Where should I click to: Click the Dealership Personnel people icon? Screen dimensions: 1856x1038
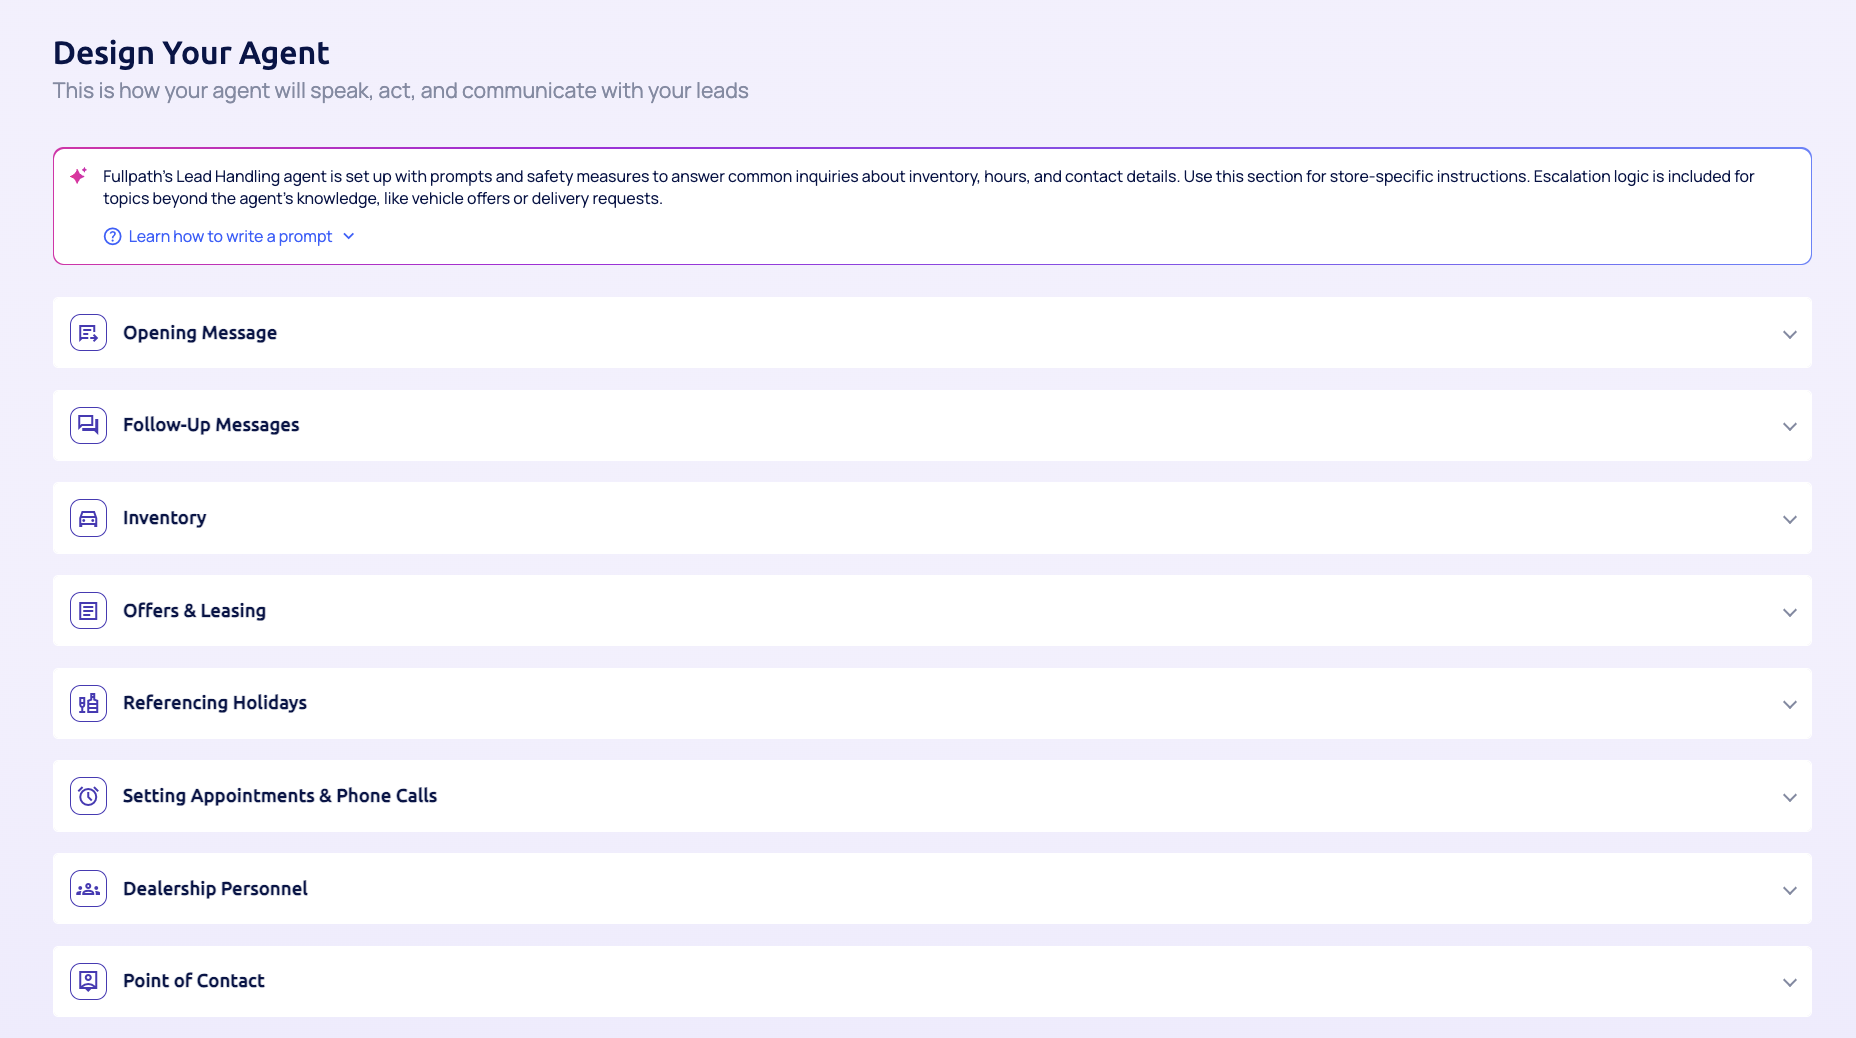coord(88,889)
